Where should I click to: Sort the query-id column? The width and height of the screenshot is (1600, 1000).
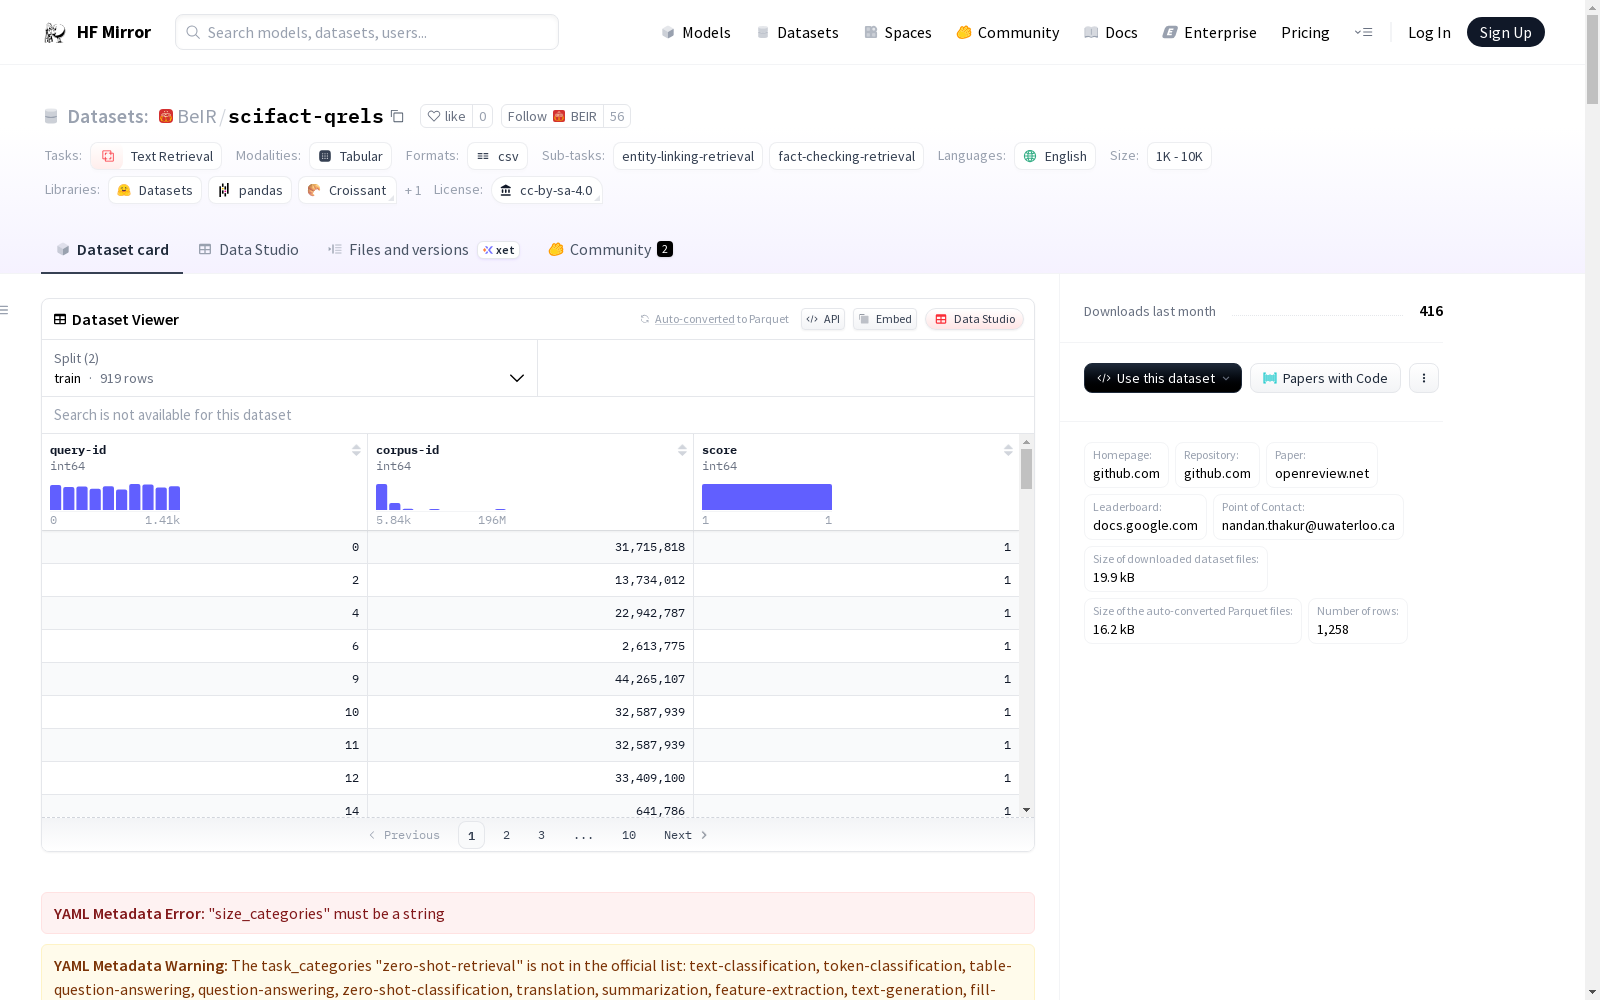click(x=356, y=450)
